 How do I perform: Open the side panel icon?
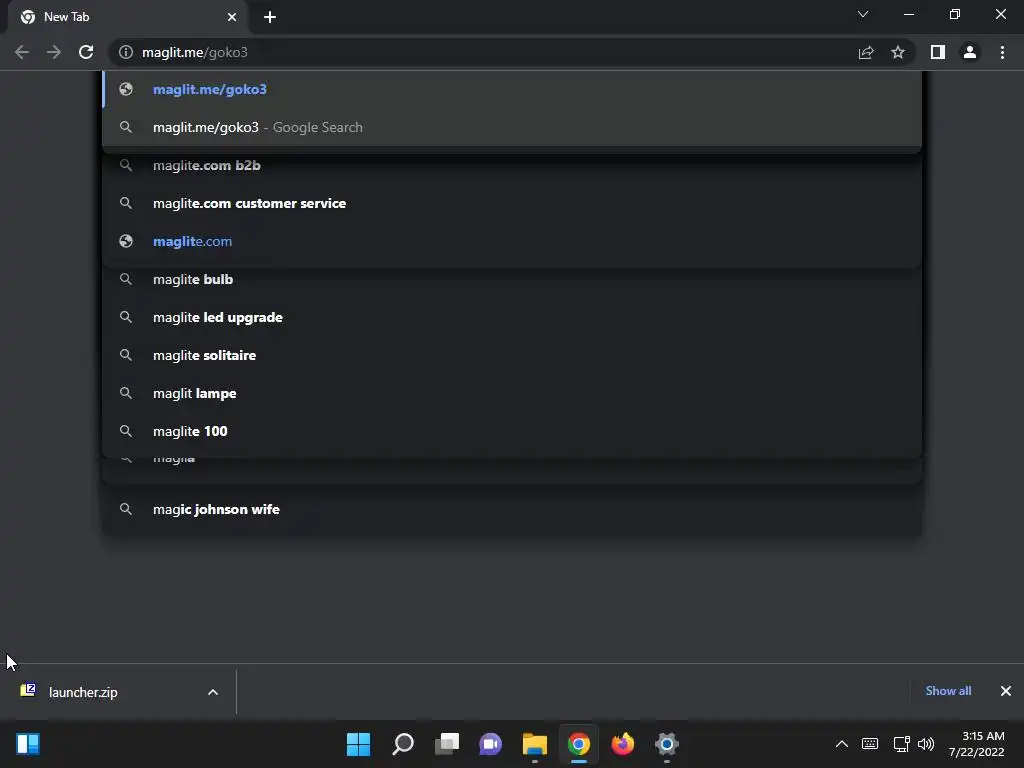[938, 52]
